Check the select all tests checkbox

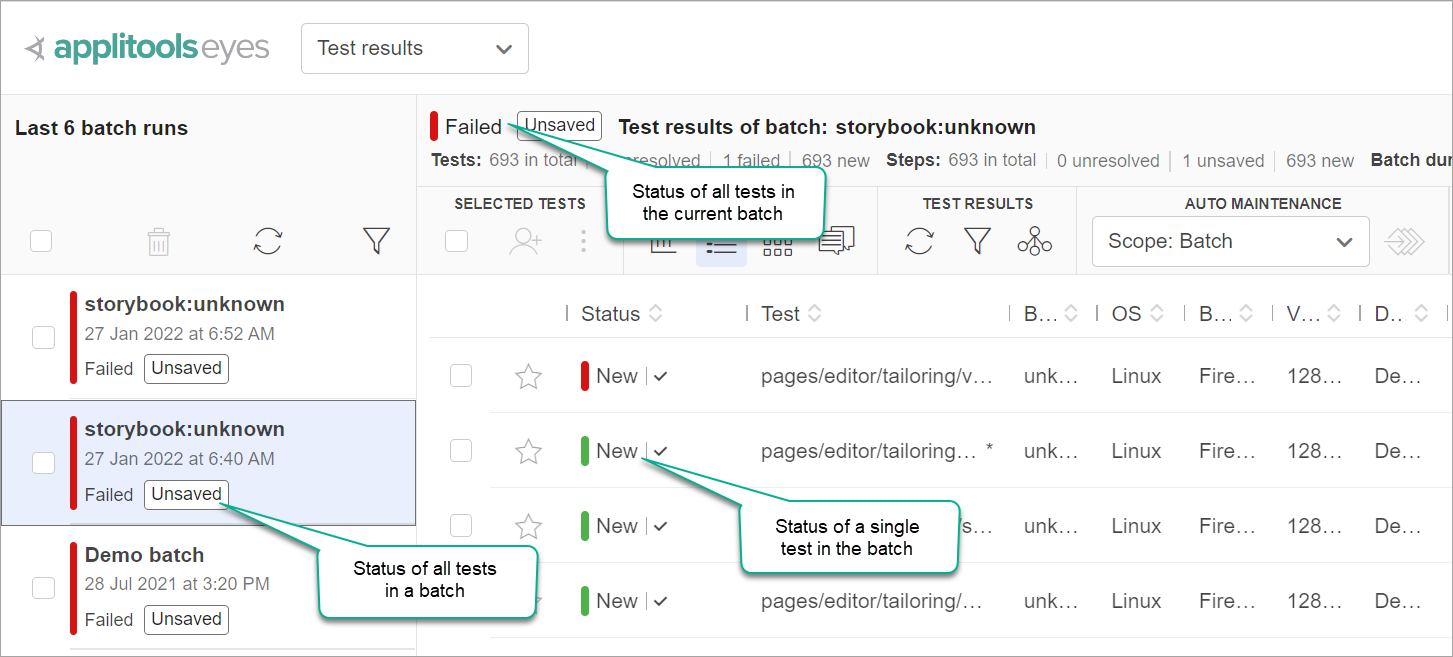click(x=456, y=240)
